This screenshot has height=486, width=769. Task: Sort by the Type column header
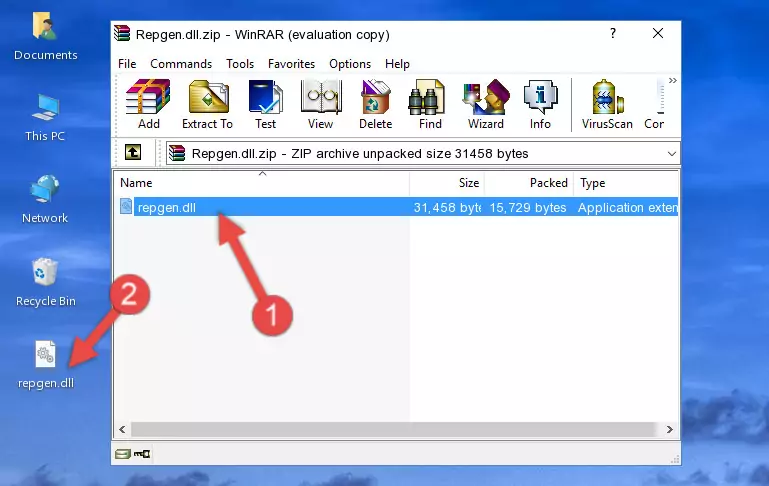(626, 183)
